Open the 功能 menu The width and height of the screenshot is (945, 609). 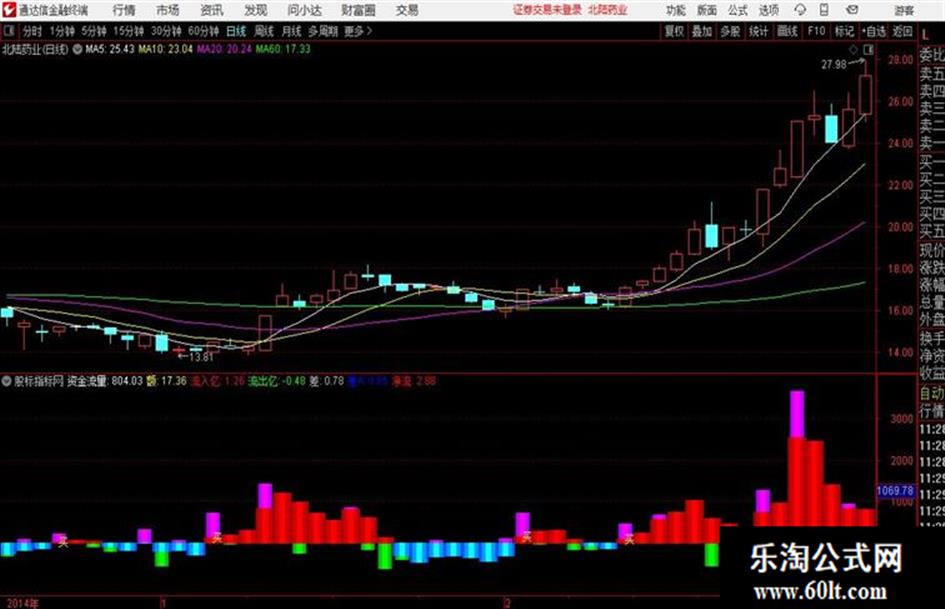(x=675, y=10)
